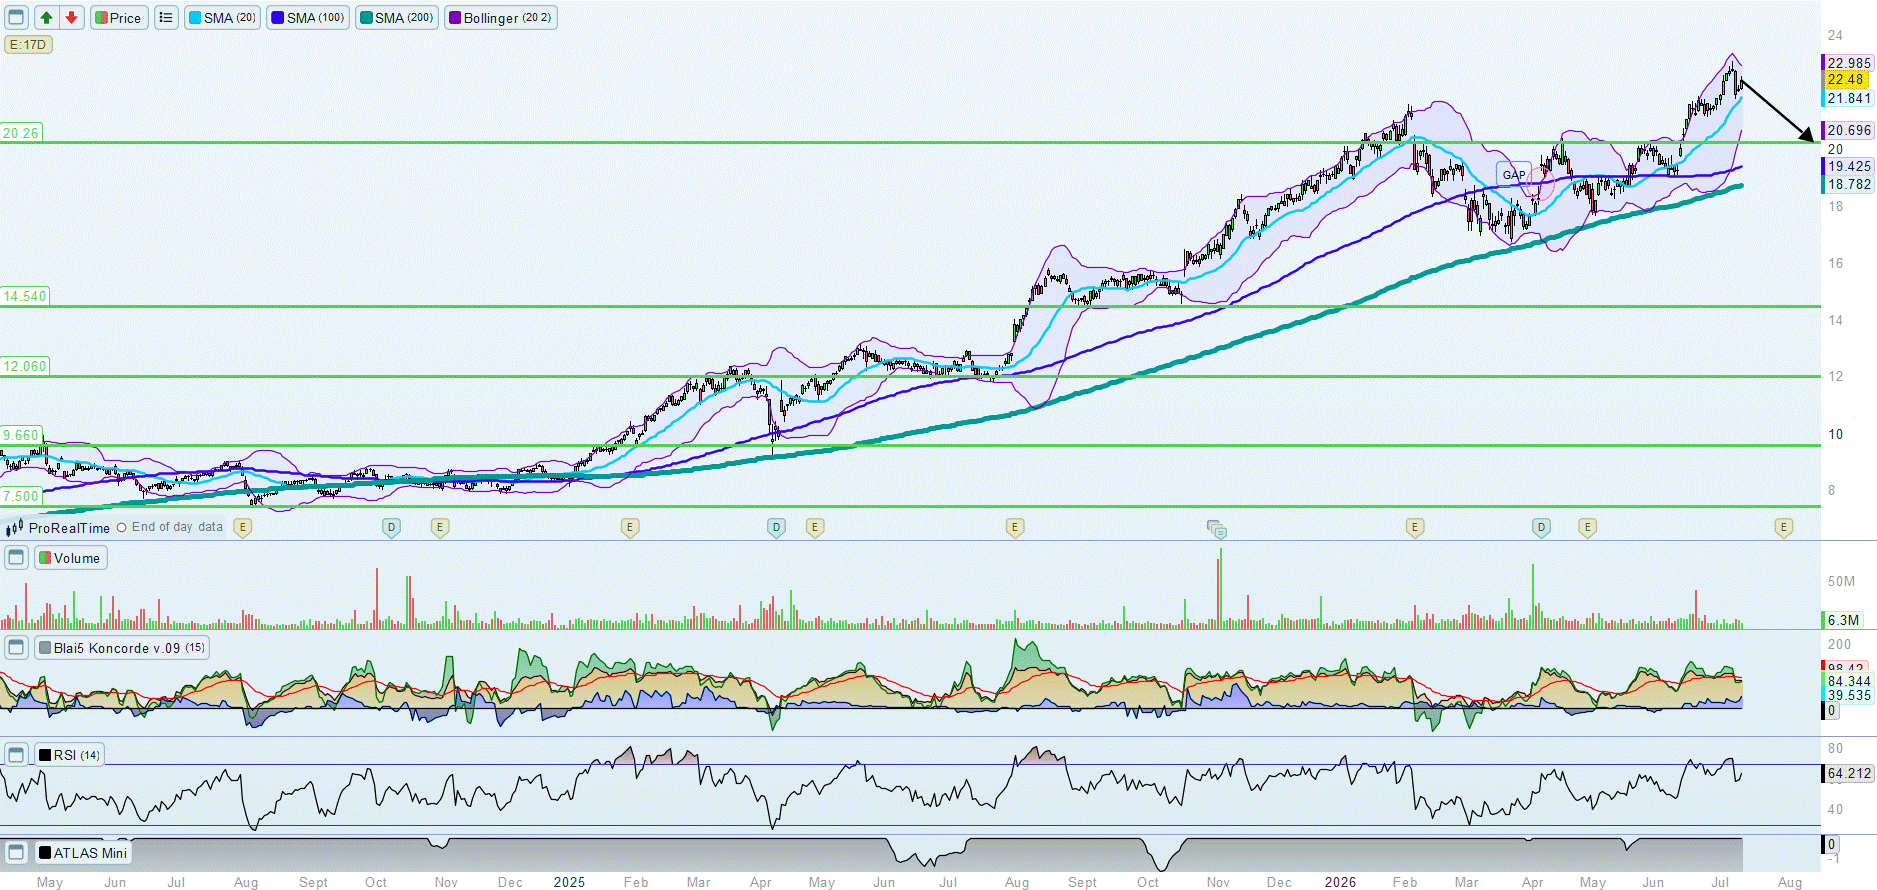Click the earnings E marker near Feb 2026
This screenshot has height=890, width=1877.
point(1414,527)
